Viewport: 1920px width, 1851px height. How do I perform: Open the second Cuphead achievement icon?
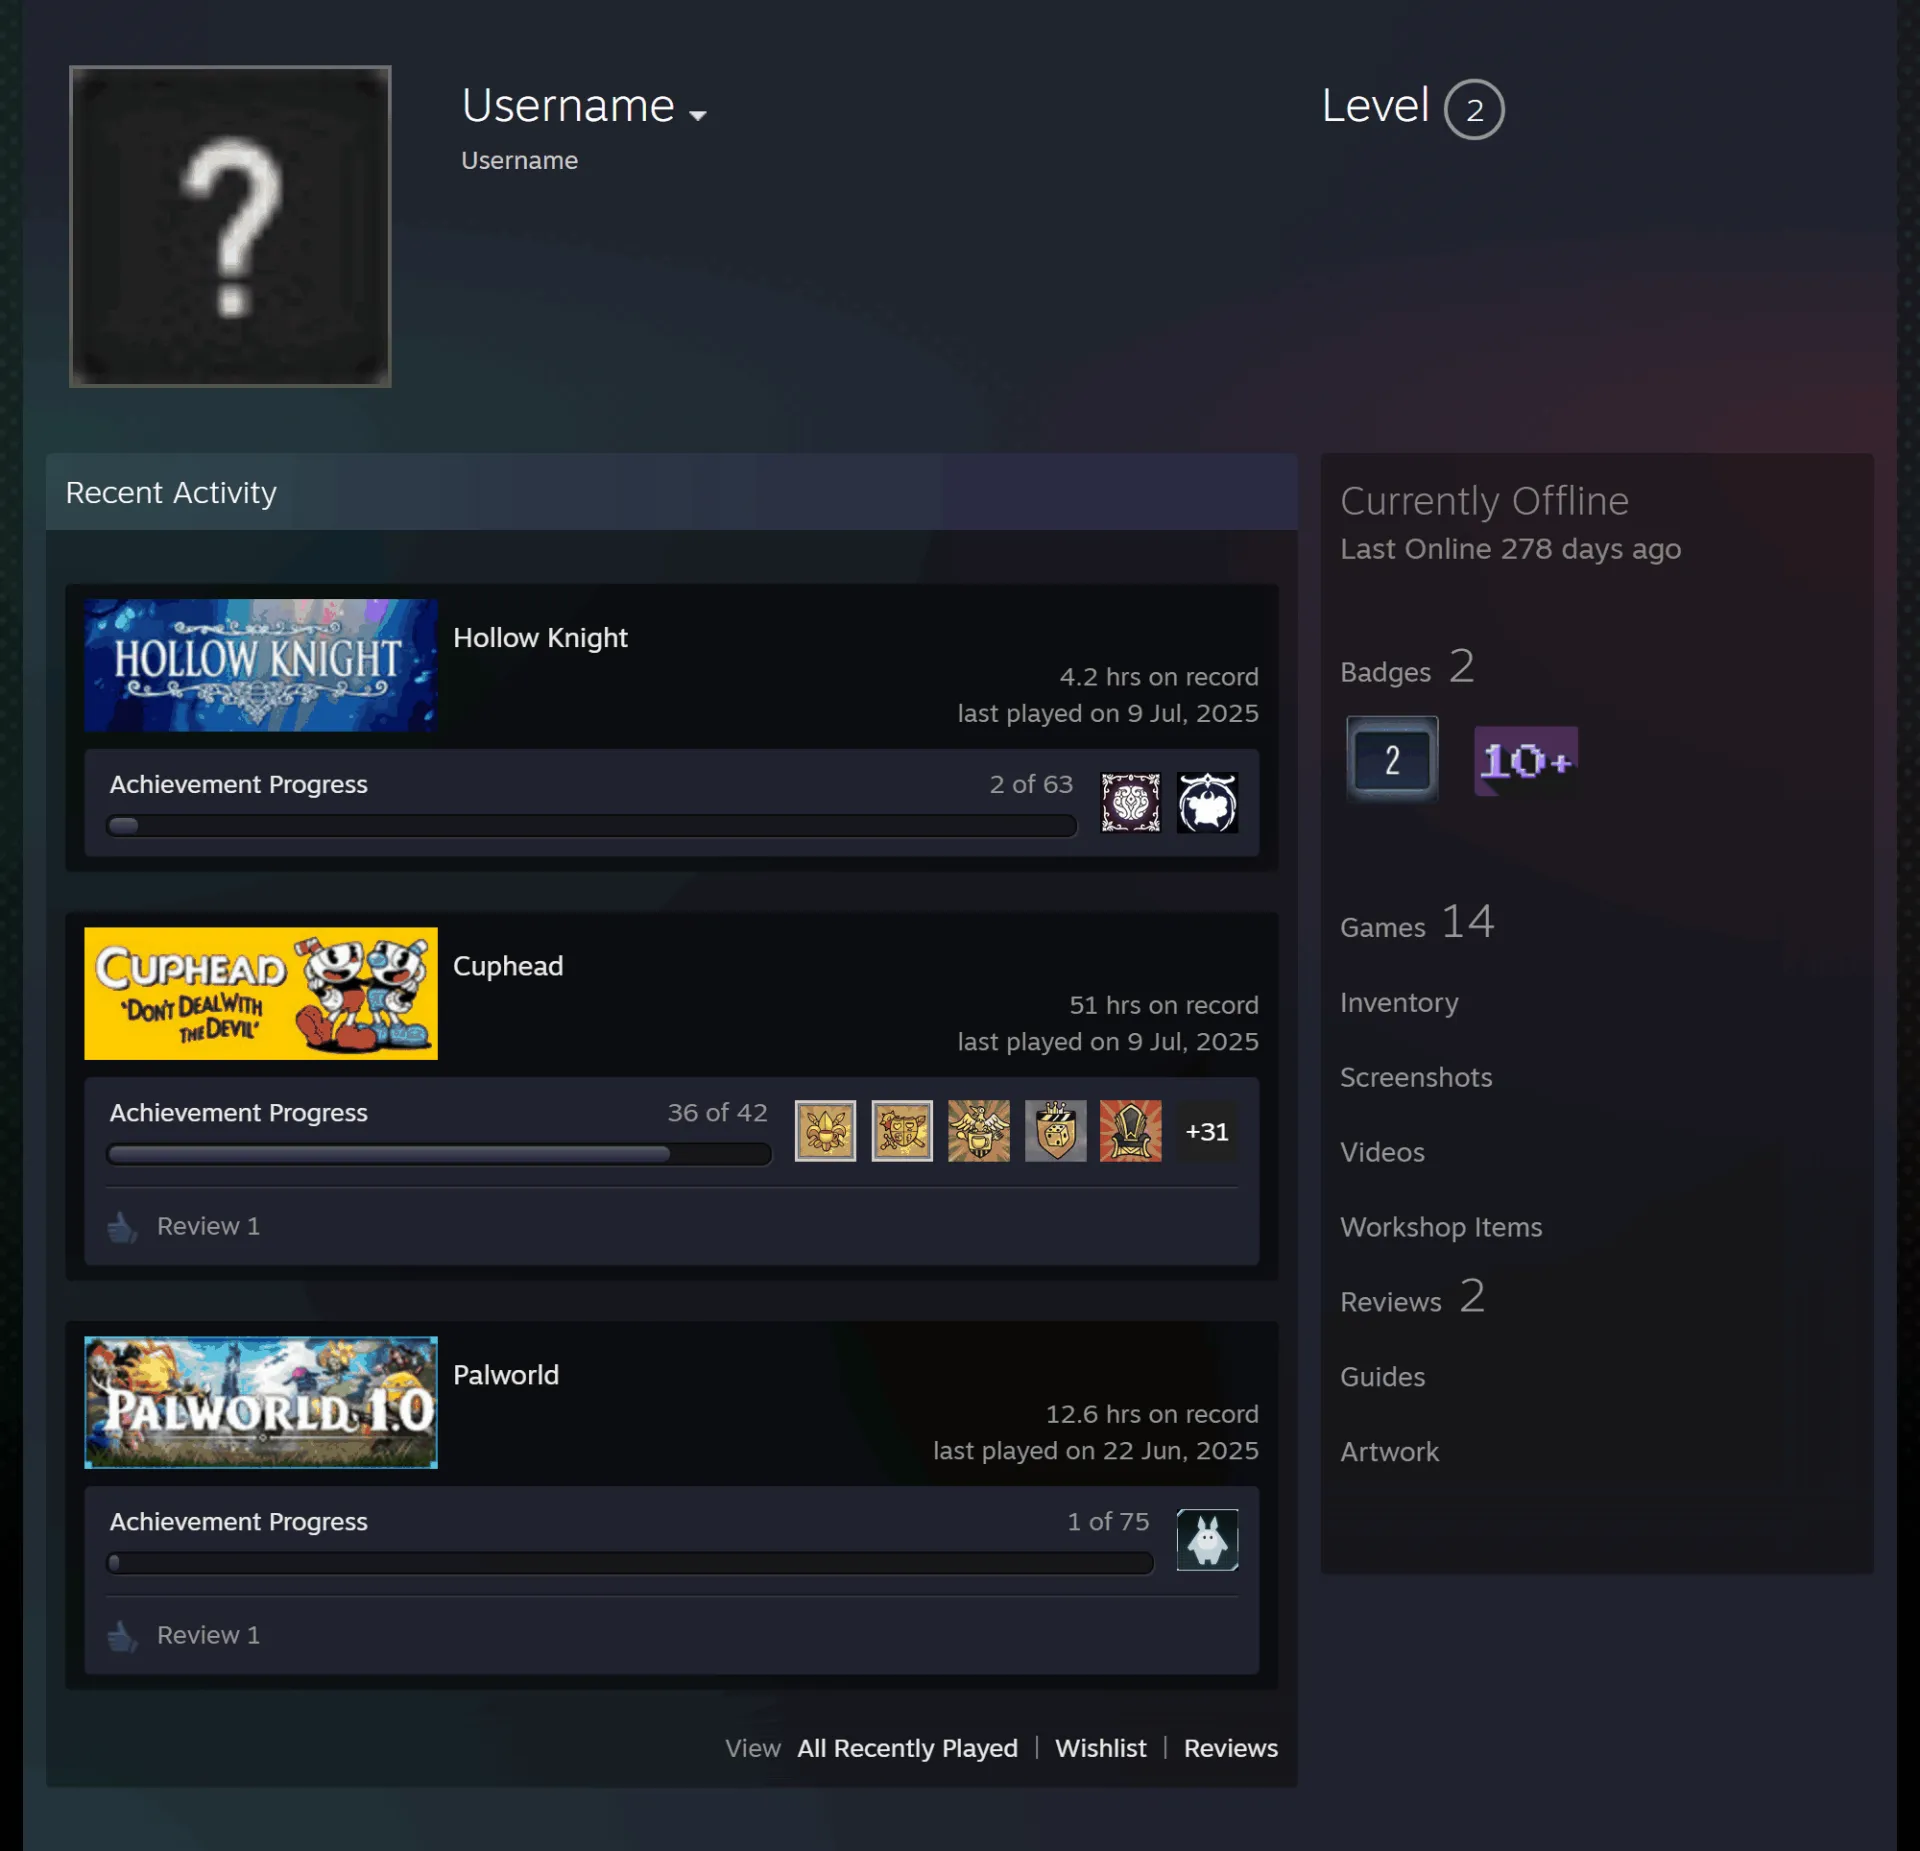(902, 1130)
